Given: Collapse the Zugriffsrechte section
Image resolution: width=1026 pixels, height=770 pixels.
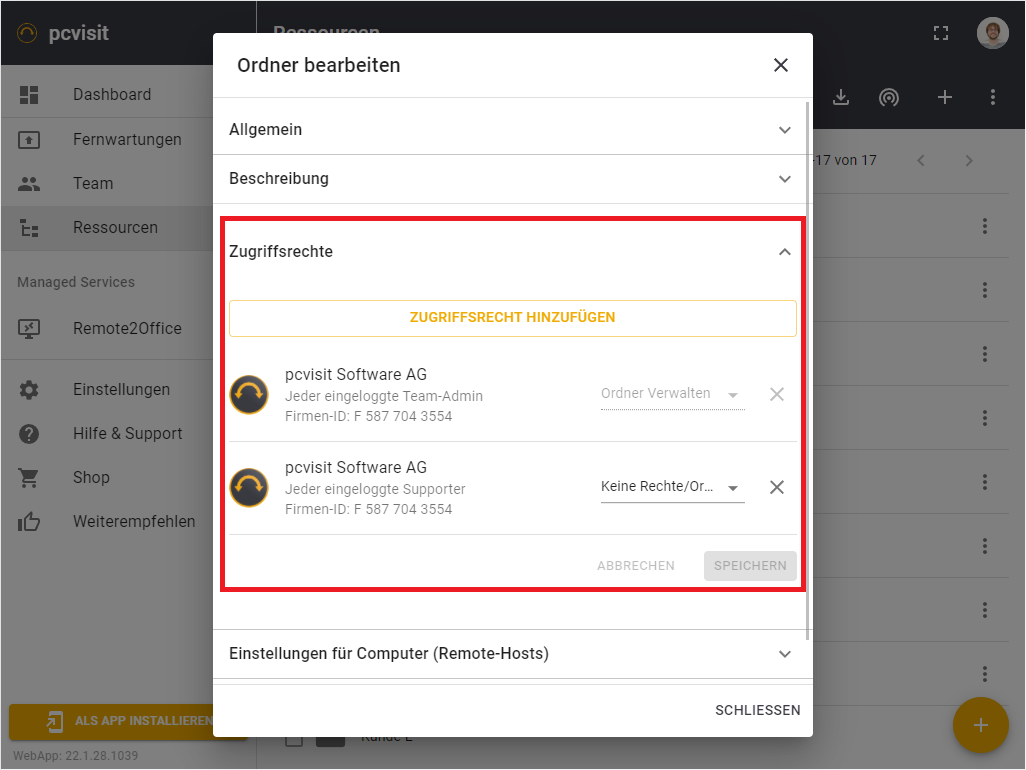Looking at the screenshot, I should 784,252.
